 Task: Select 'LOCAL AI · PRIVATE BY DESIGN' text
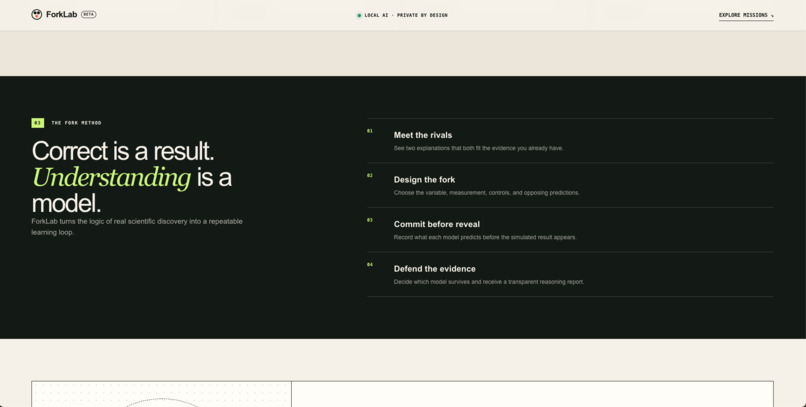pos(406,15)
